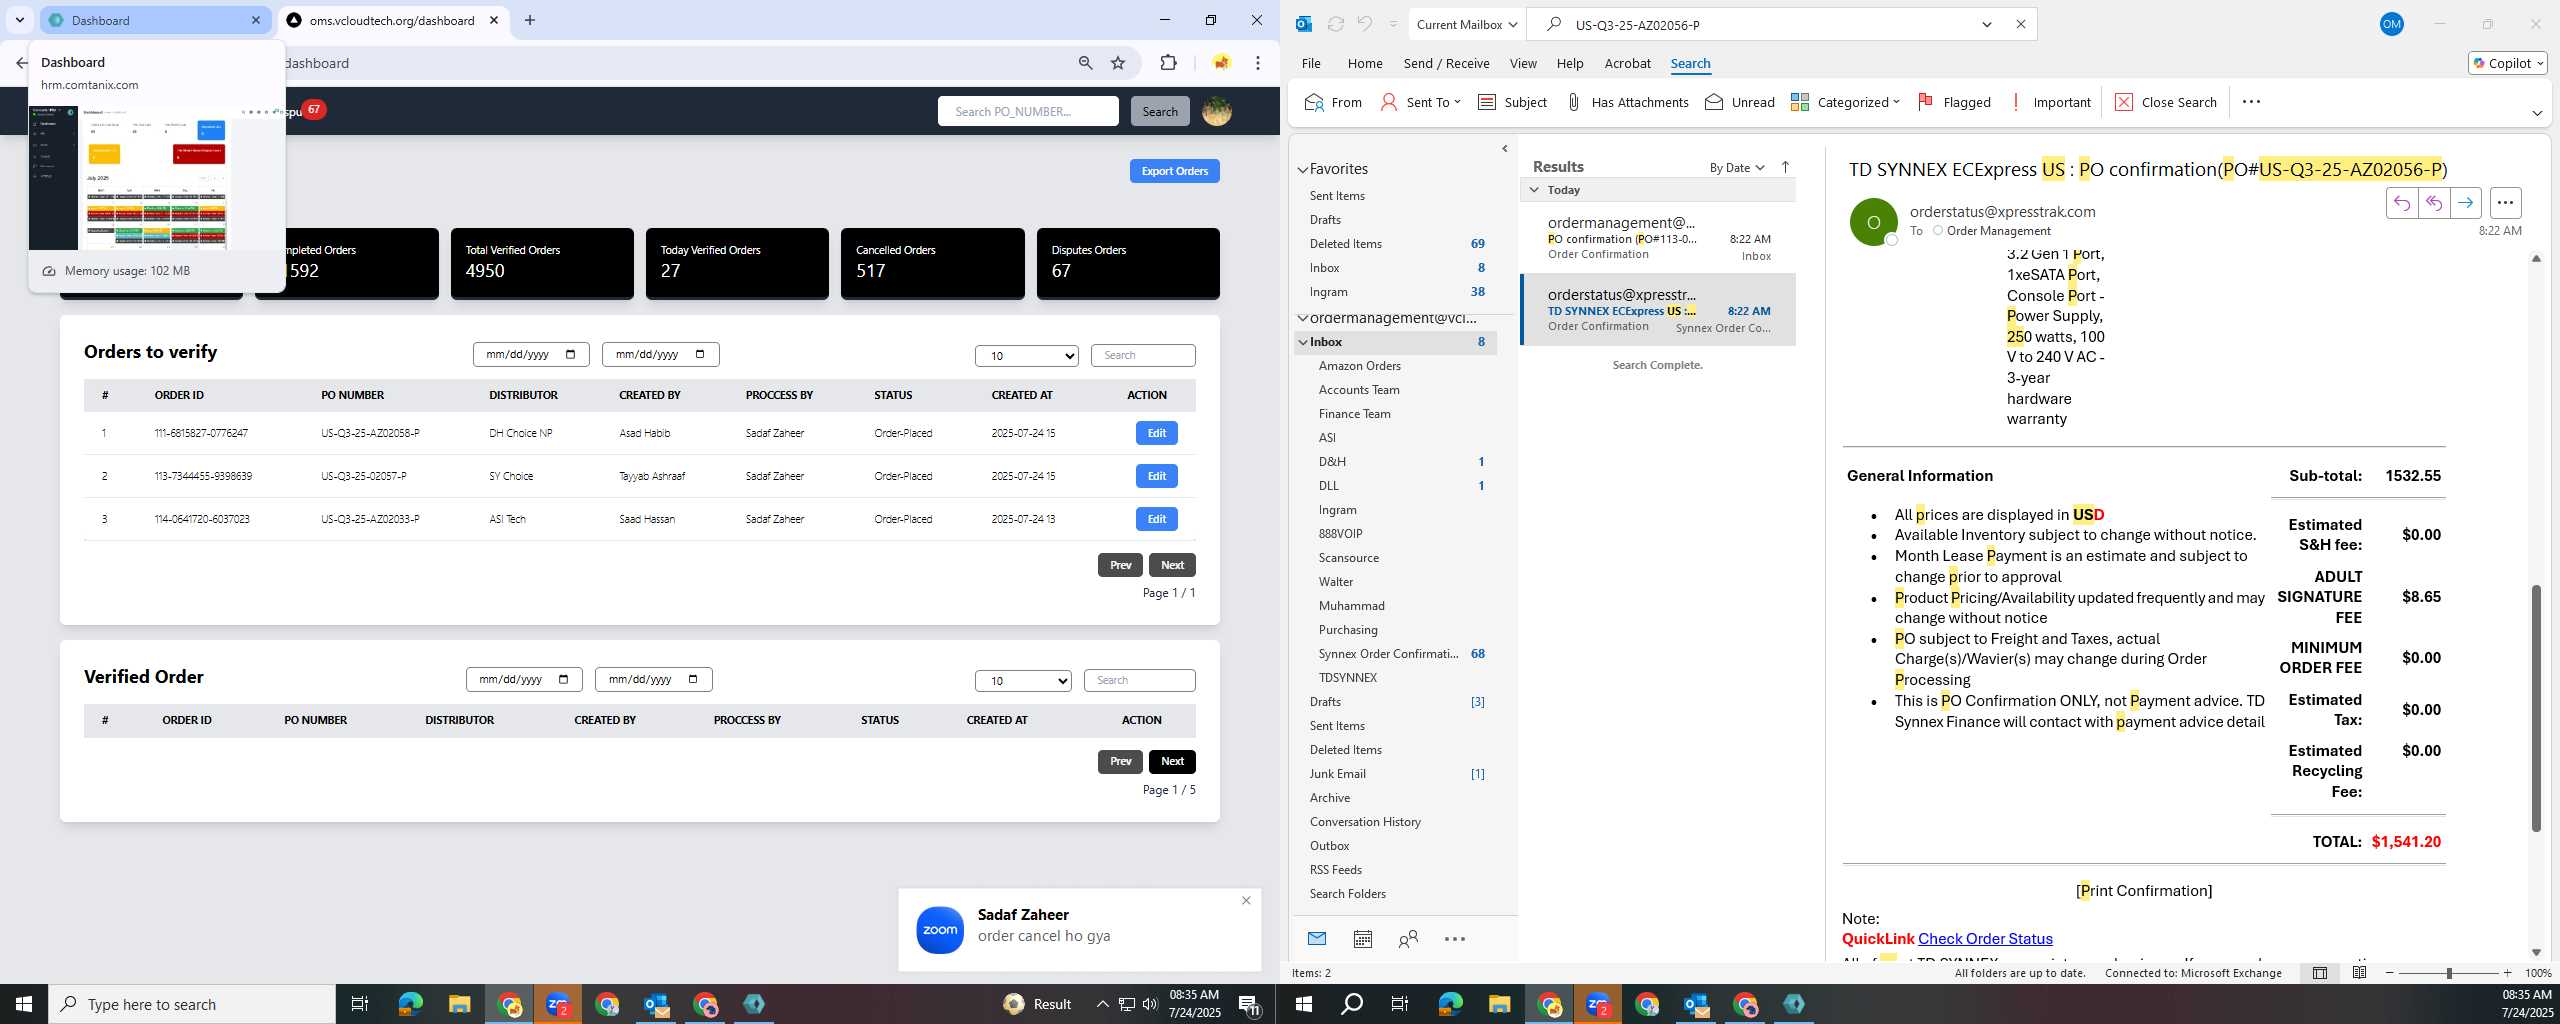This screenshot has width=2560, height=1024.
Task: Click Edit for order US-Q3-25-AZ02058-P
Action: [x=1157, y=433]
